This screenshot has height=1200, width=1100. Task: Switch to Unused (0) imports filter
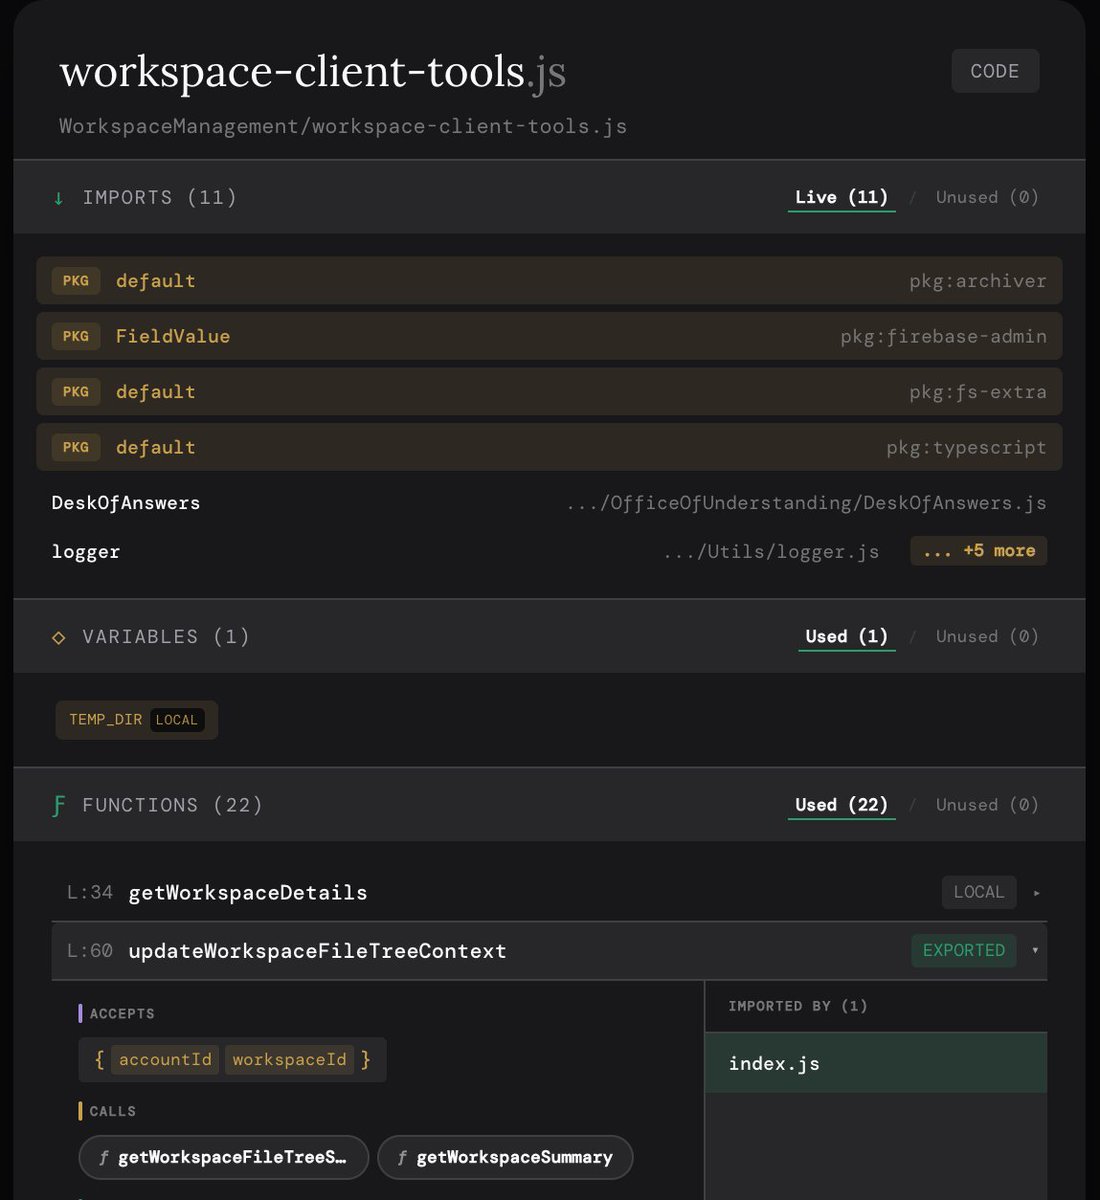pos(986,197)
